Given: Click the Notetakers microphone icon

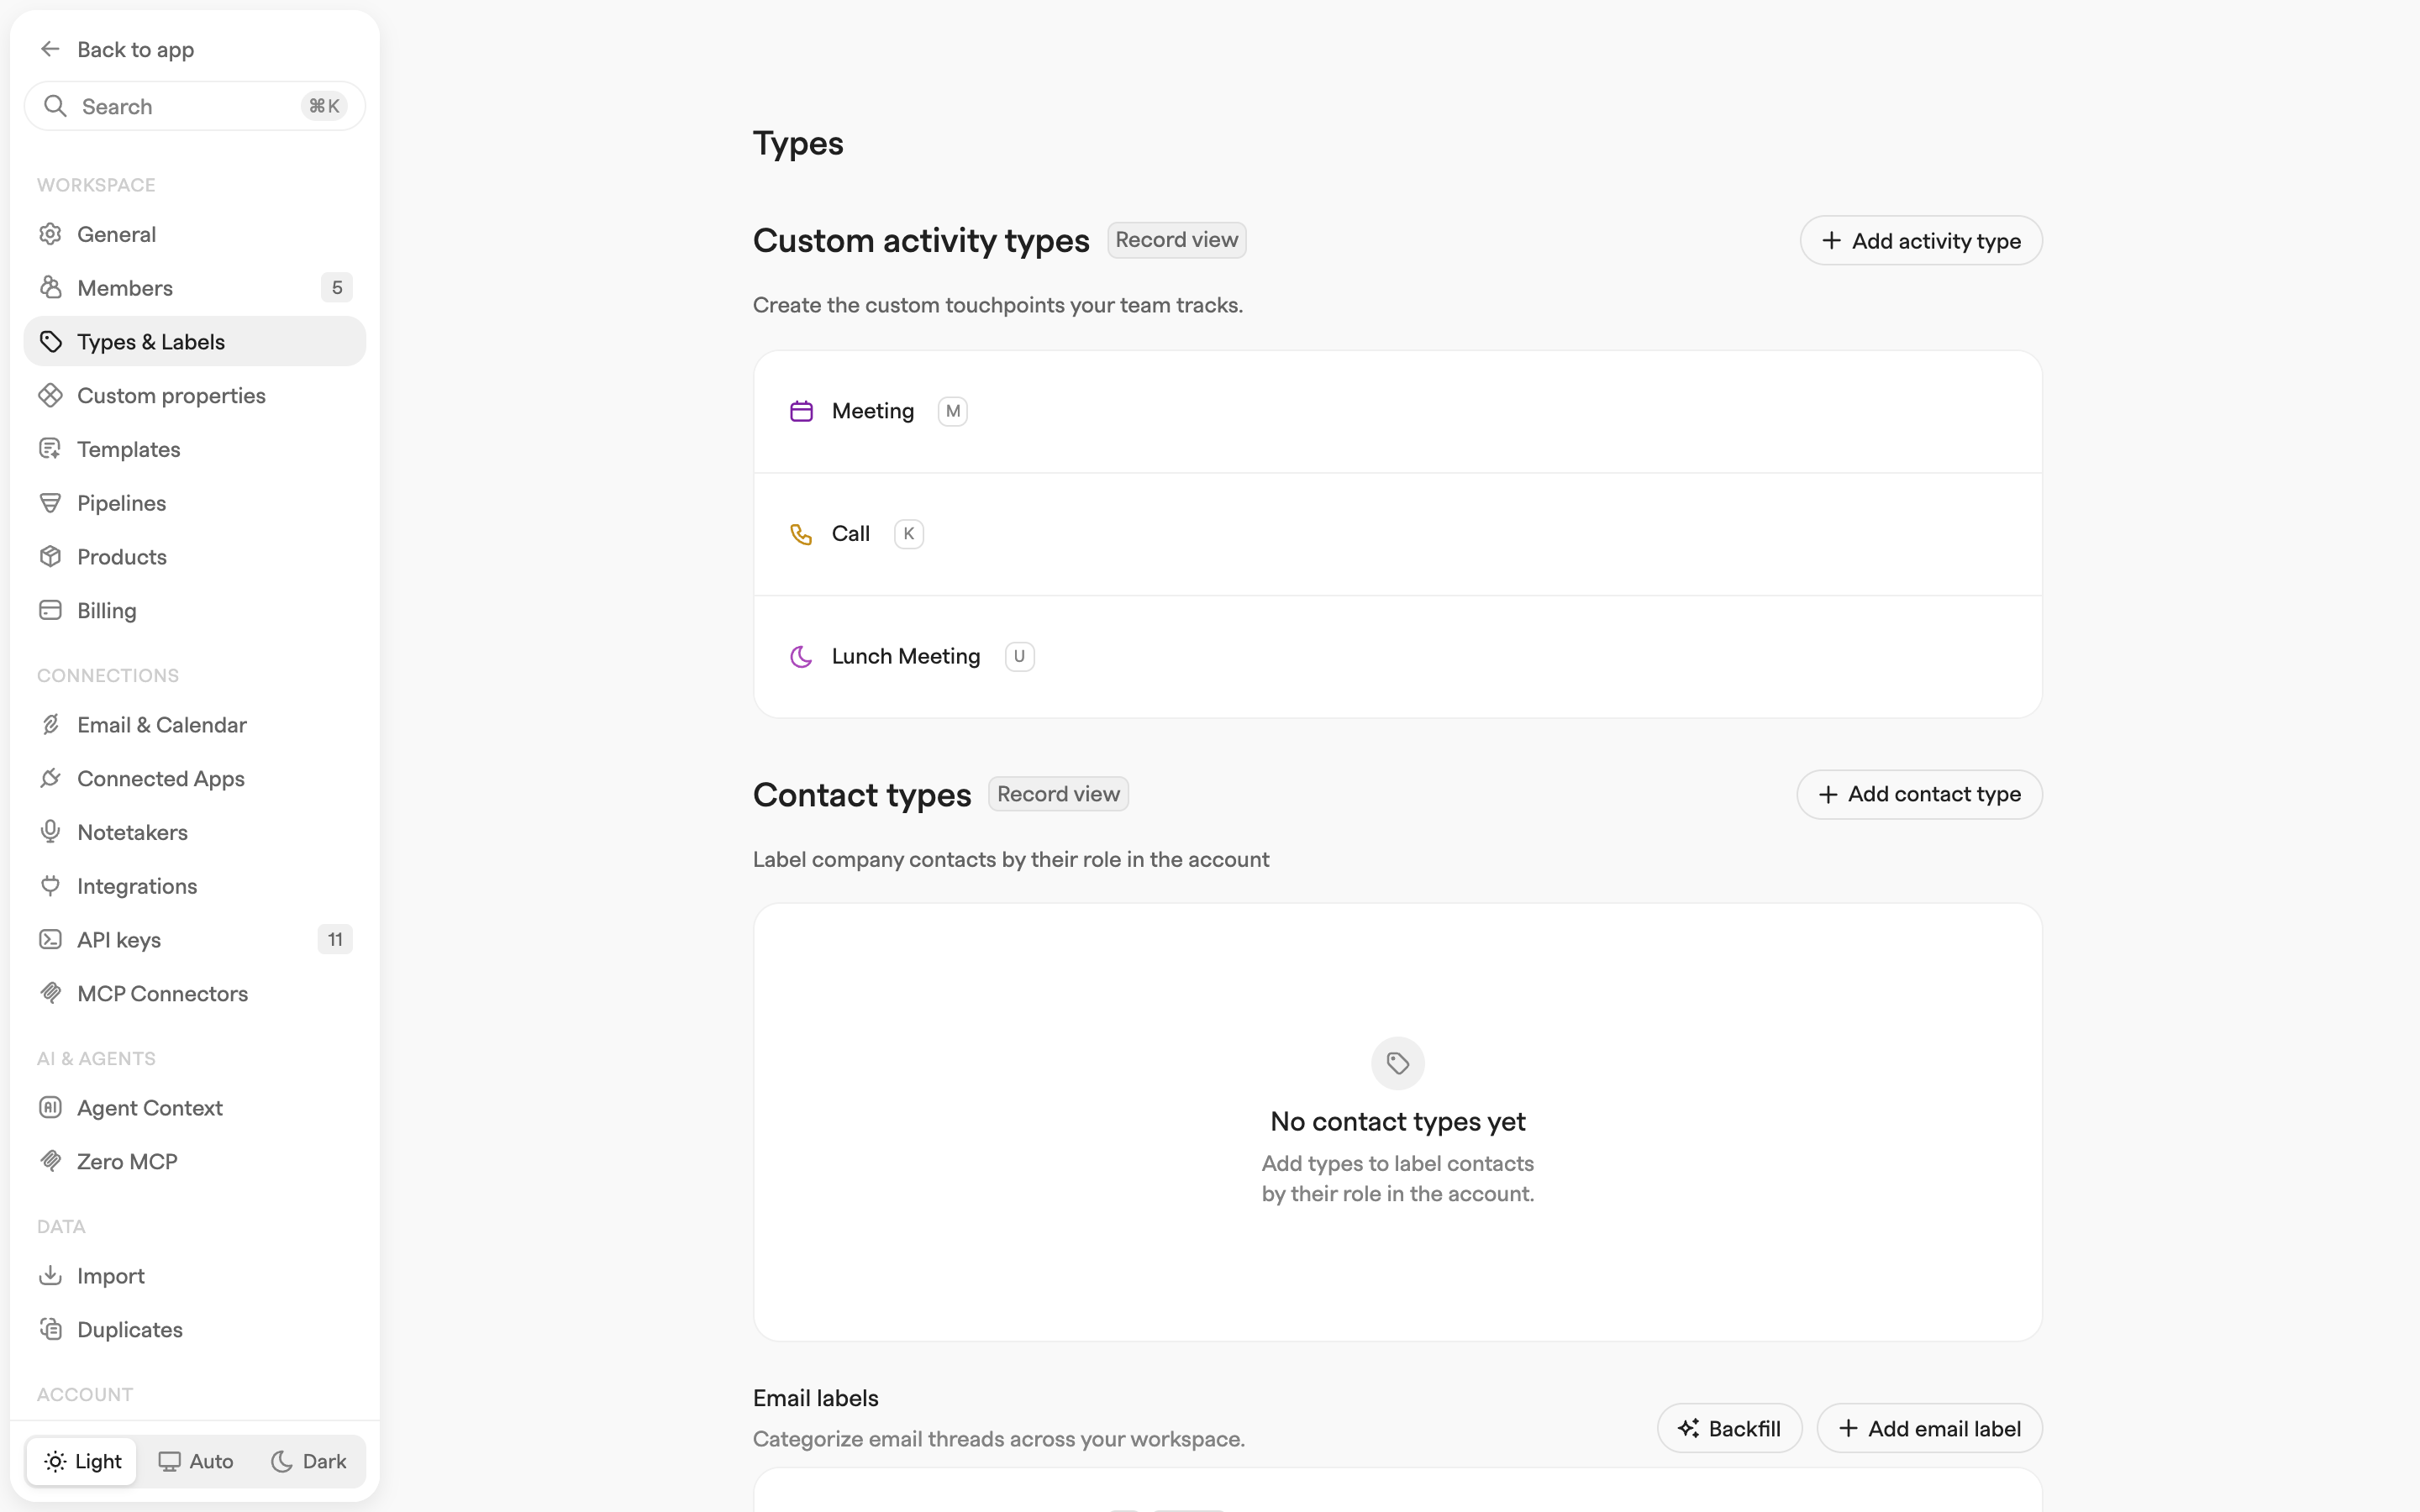Looking at the screenshot, I should pyautogui.click(x=50, y=832).
